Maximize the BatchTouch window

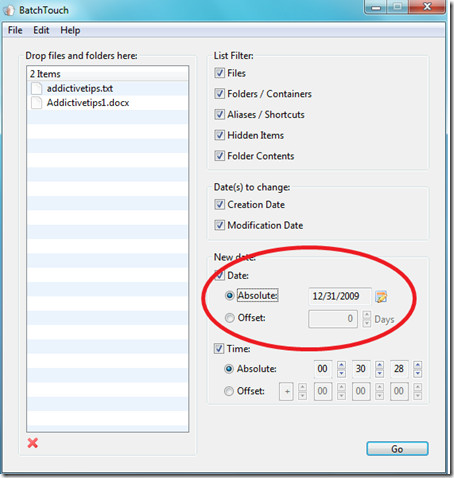[397, 7]
